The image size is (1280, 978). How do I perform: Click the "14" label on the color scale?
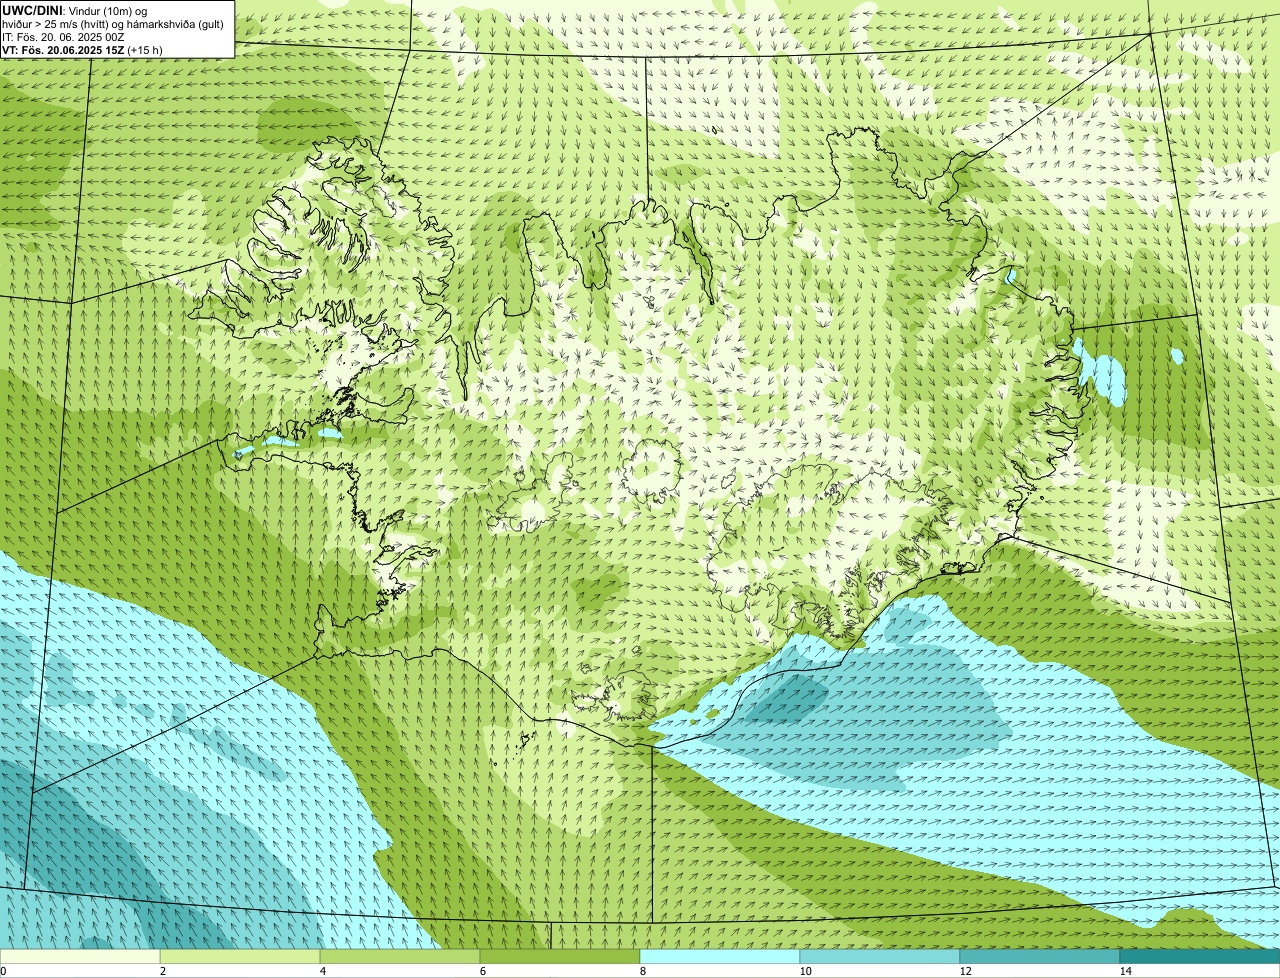(x=1125, y=971)
